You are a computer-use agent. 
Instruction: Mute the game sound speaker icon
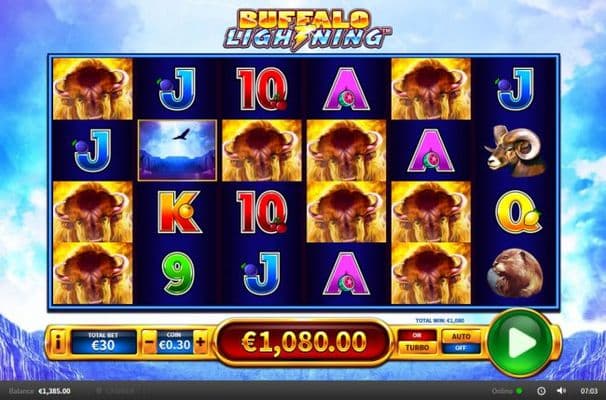[x=561, y=391]
